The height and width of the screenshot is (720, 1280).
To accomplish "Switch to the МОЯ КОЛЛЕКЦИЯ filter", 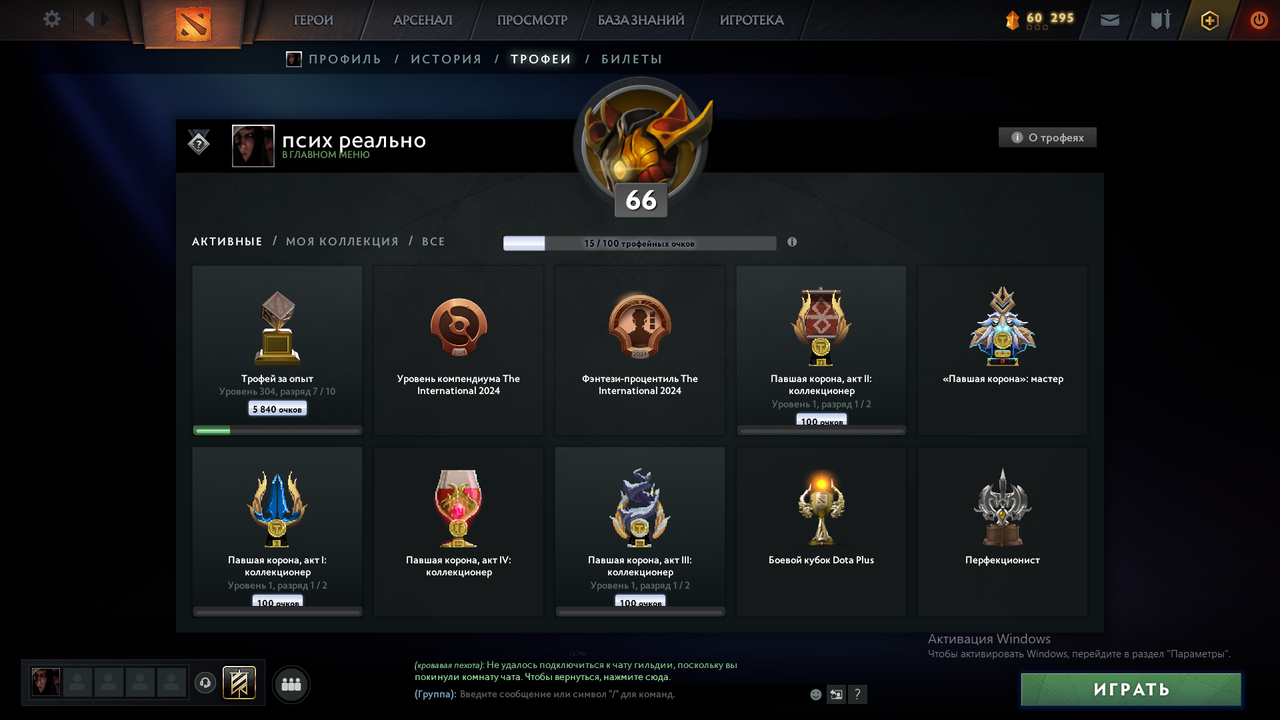I will (x=342, y=242).
